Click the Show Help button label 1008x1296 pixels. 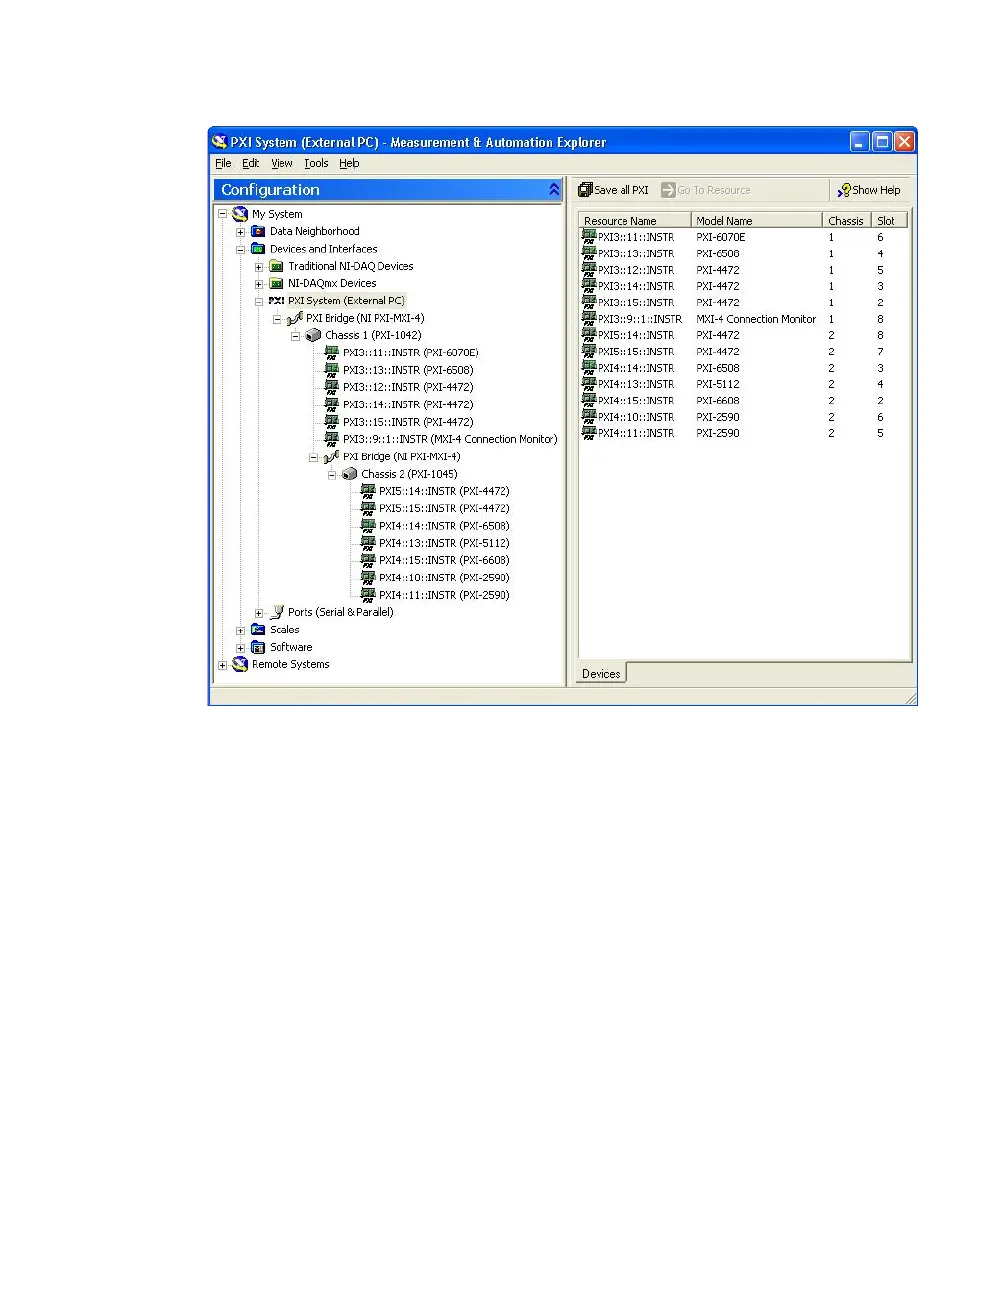click(876, 190)
